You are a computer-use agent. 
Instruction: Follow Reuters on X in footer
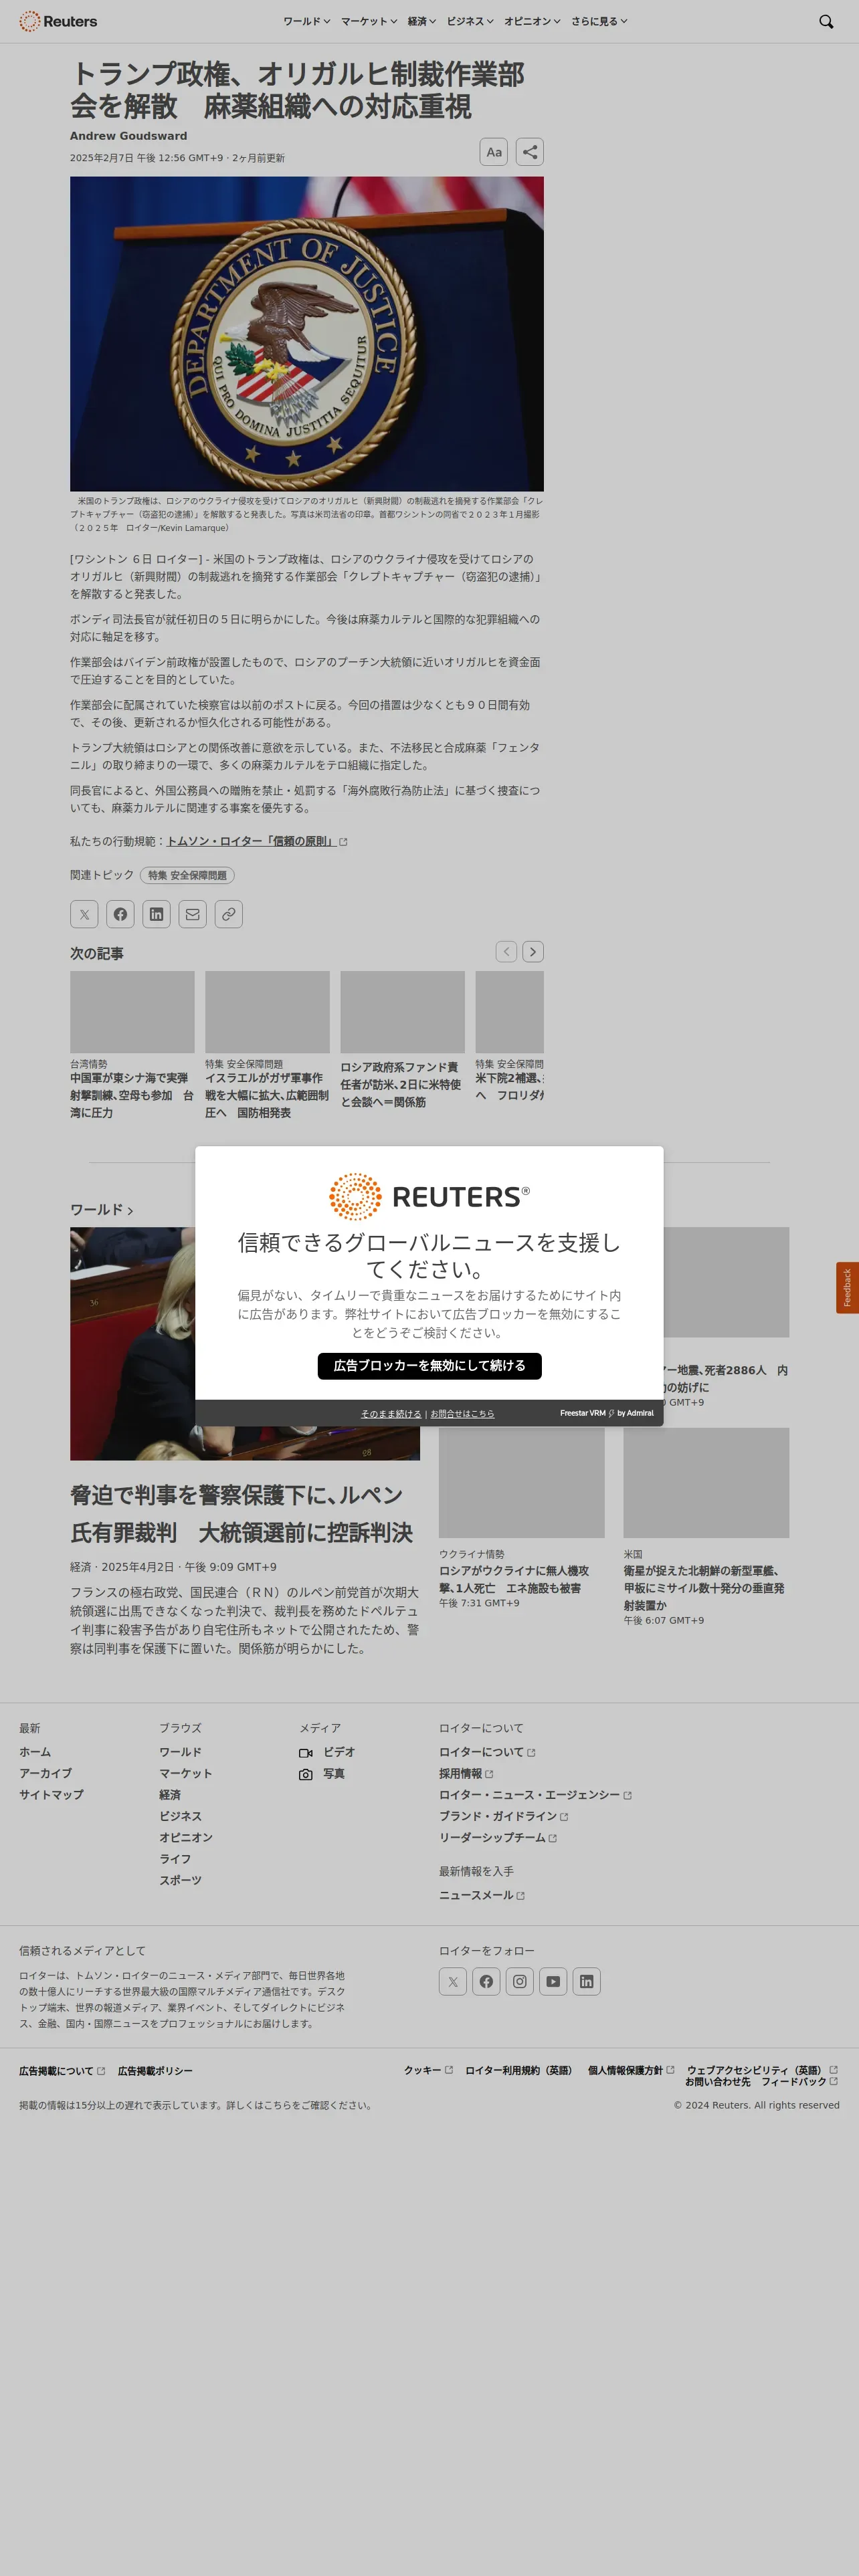[453, 1981]
